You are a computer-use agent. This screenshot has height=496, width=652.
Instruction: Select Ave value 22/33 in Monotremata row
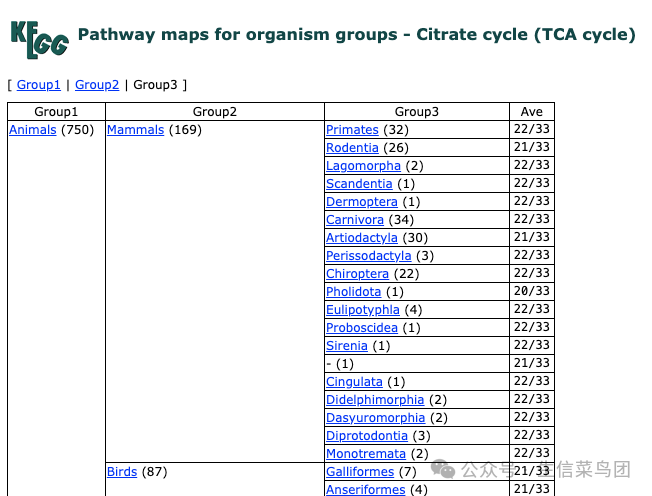532,453
